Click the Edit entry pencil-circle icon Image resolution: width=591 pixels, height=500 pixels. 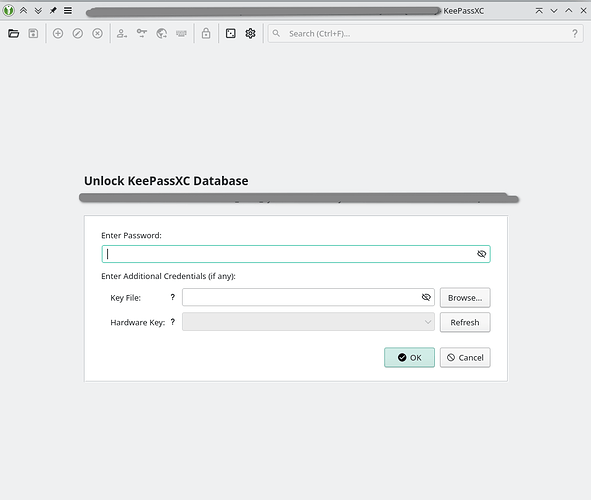coord(78,34)
